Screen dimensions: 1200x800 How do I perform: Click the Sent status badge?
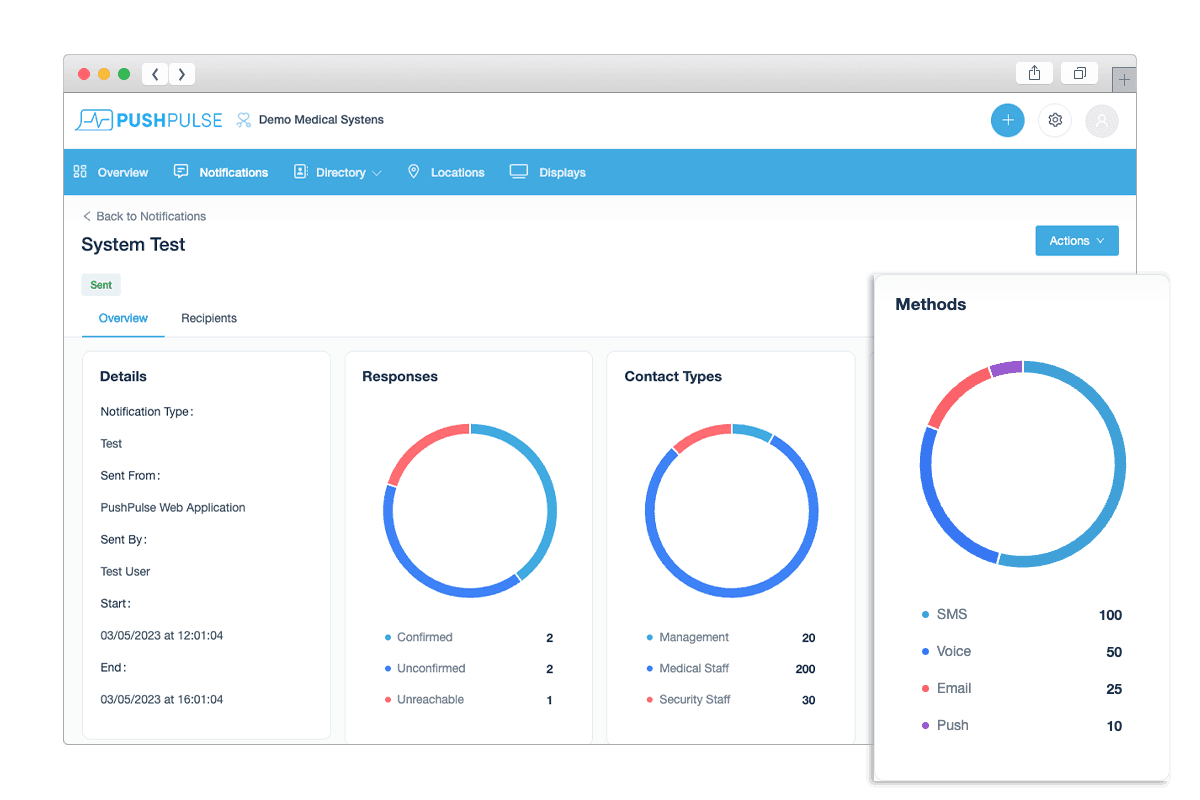[101, 285]
